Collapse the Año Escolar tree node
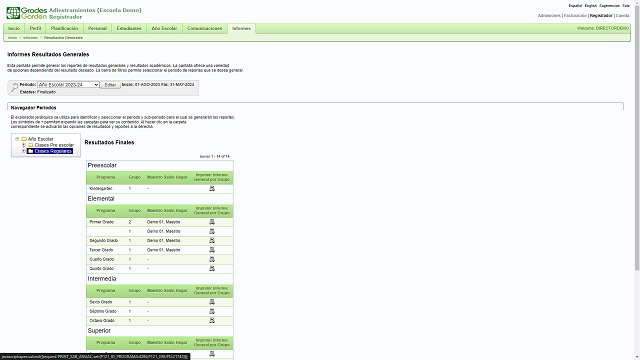Screen dimensions: 640x360 (x=17, y=139)
